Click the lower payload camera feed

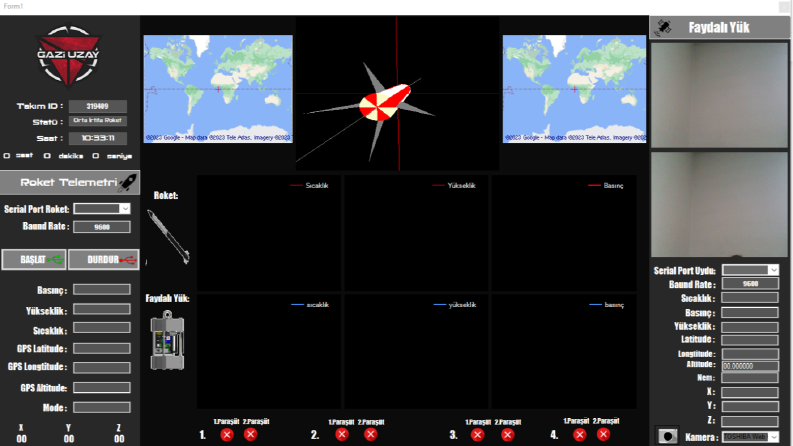[x=720, y=204]
